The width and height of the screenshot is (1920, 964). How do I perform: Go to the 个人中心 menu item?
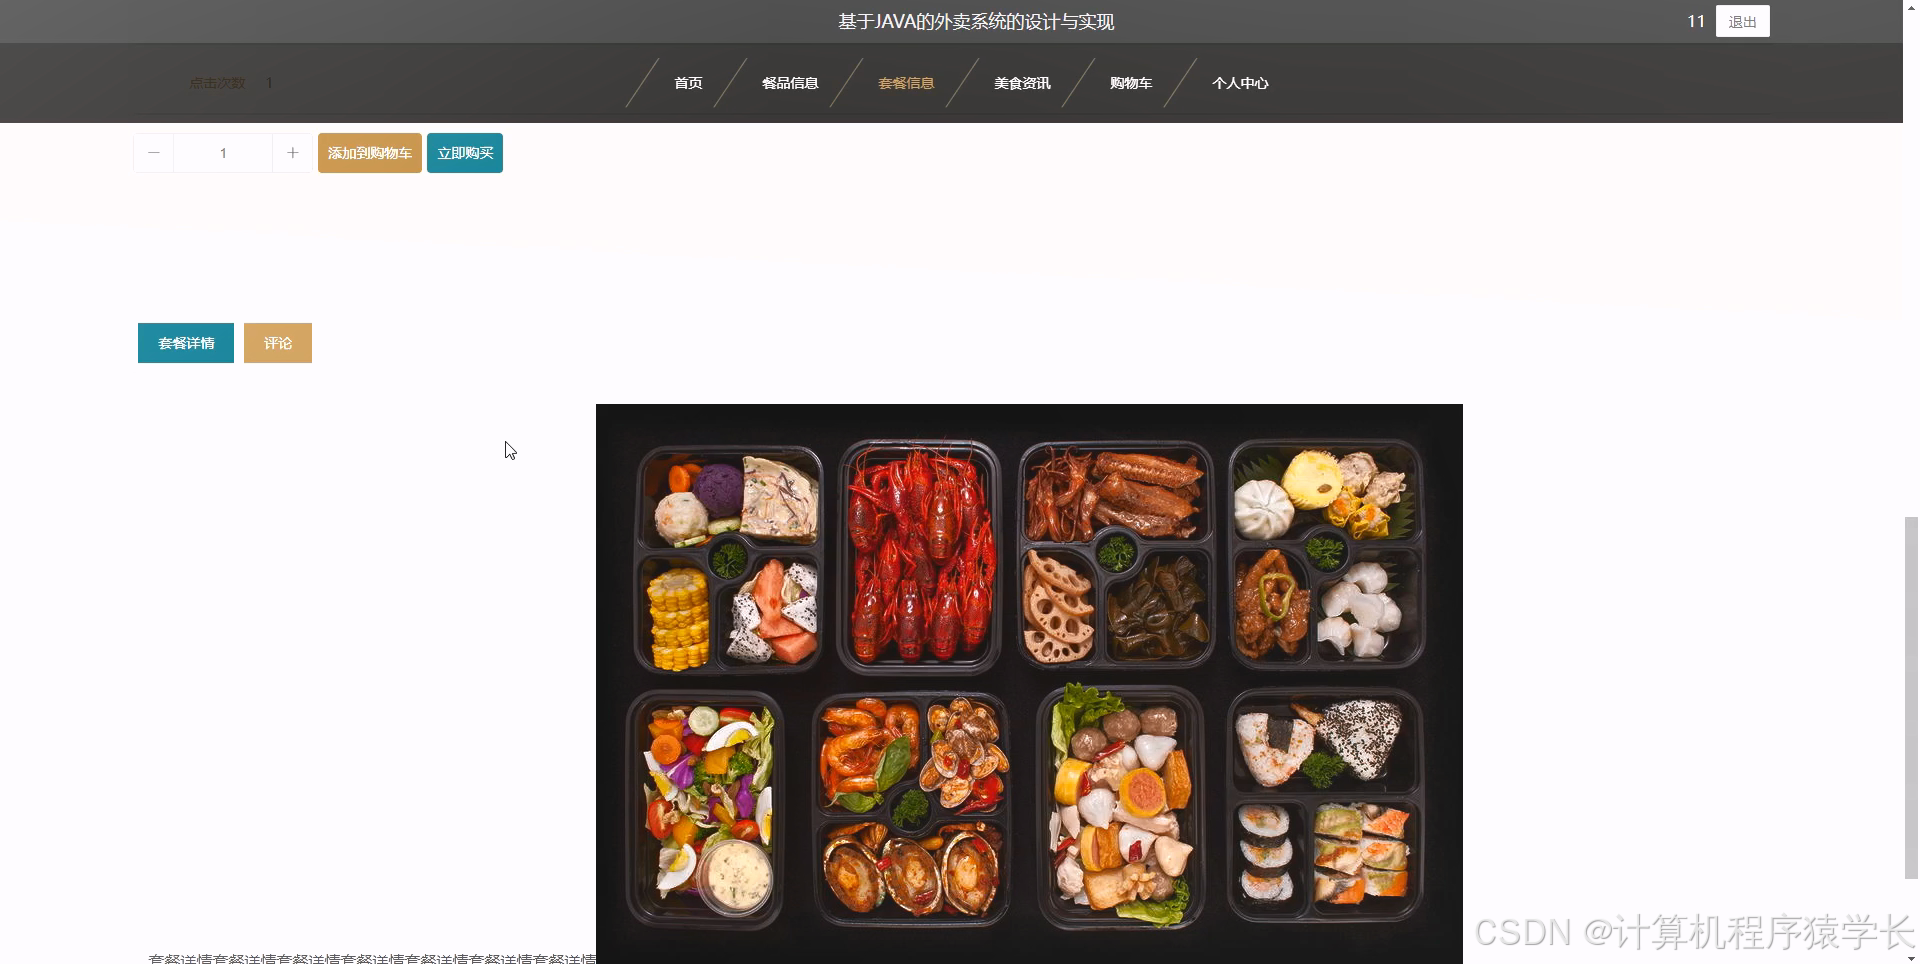1240,83
